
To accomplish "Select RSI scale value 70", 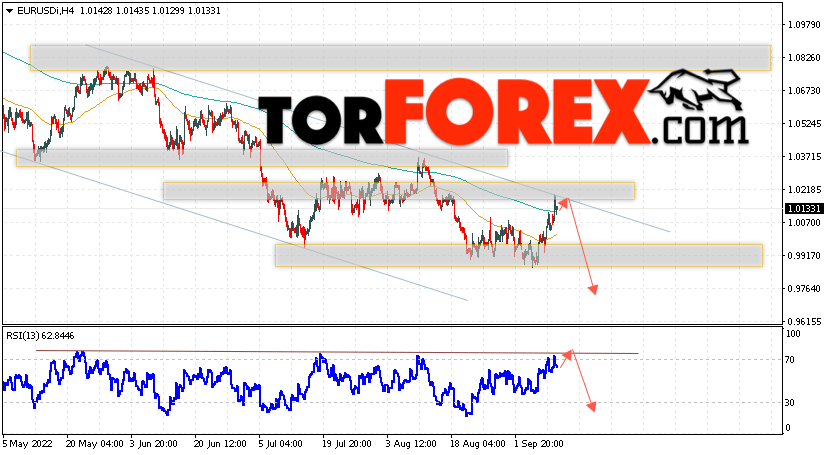I will pos(790,360).
